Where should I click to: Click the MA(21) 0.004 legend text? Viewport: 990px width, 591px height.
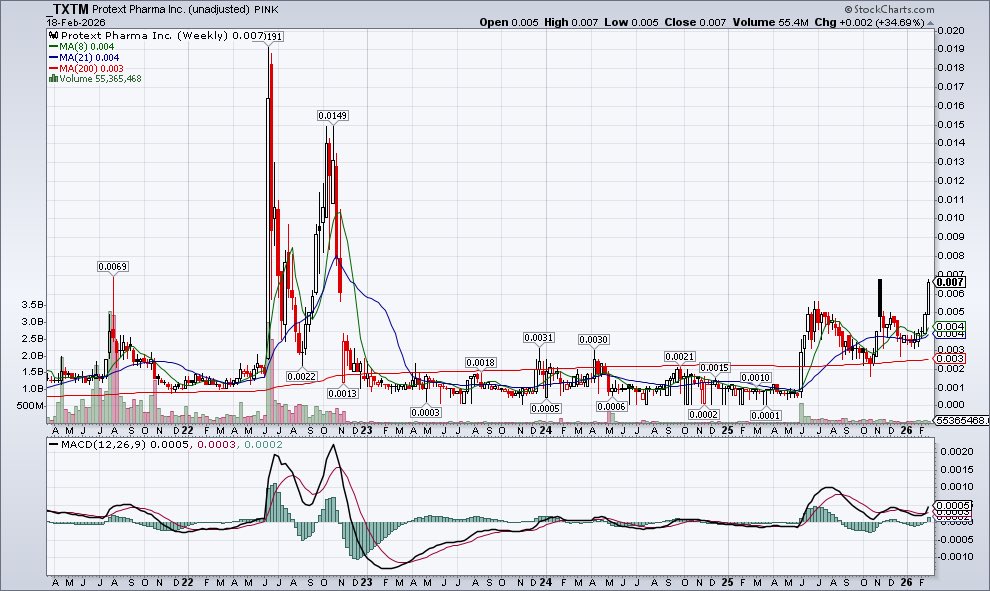[x=89, y=57]
